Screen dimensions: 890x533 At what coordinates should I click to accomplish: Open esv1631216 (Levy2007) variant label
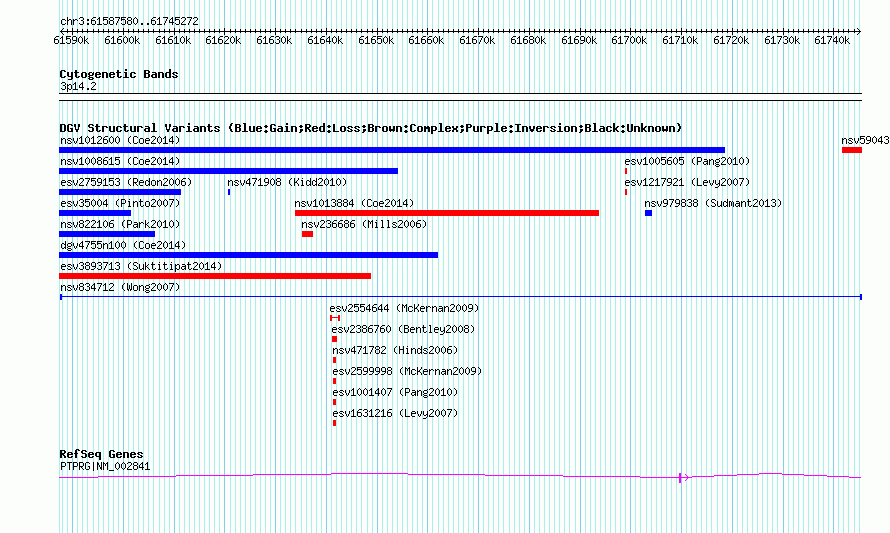tap(395, 413)
